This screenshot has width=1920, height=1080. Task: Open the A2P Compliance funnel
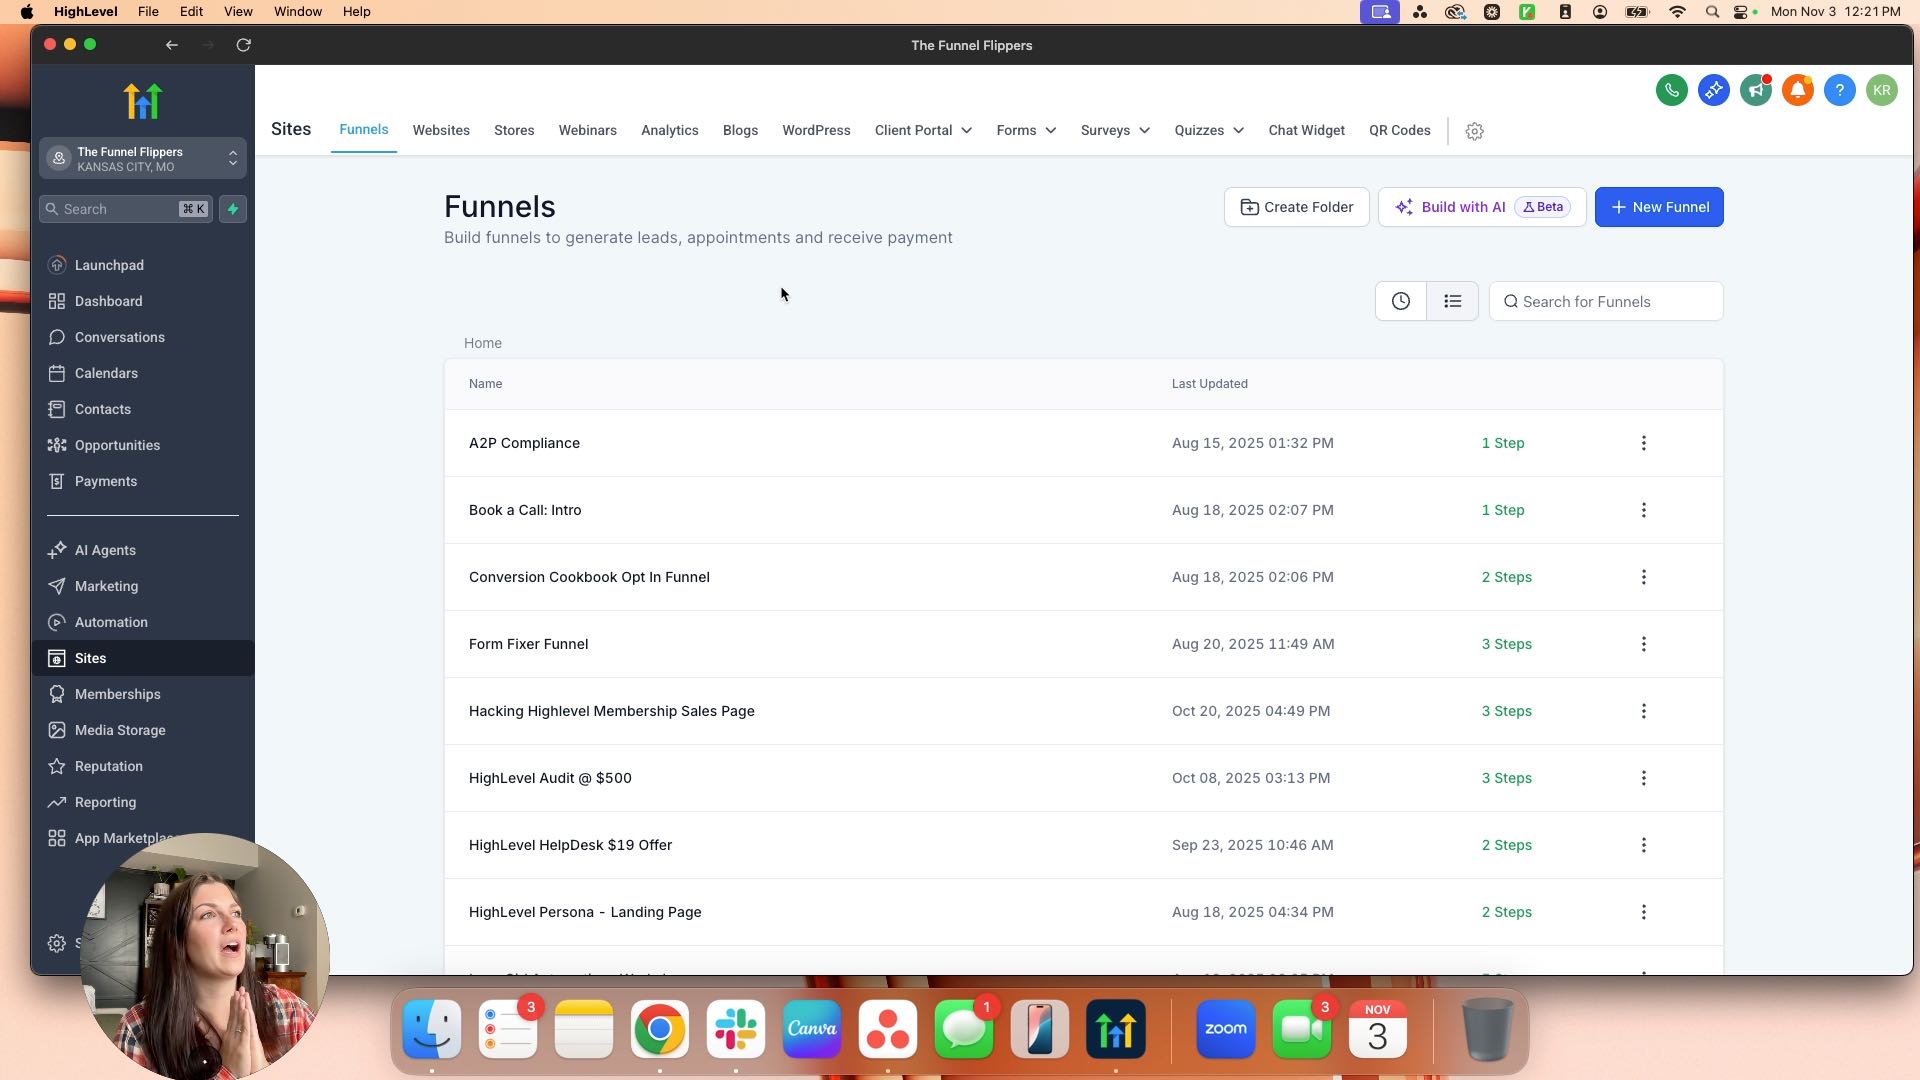pos(524,443)
